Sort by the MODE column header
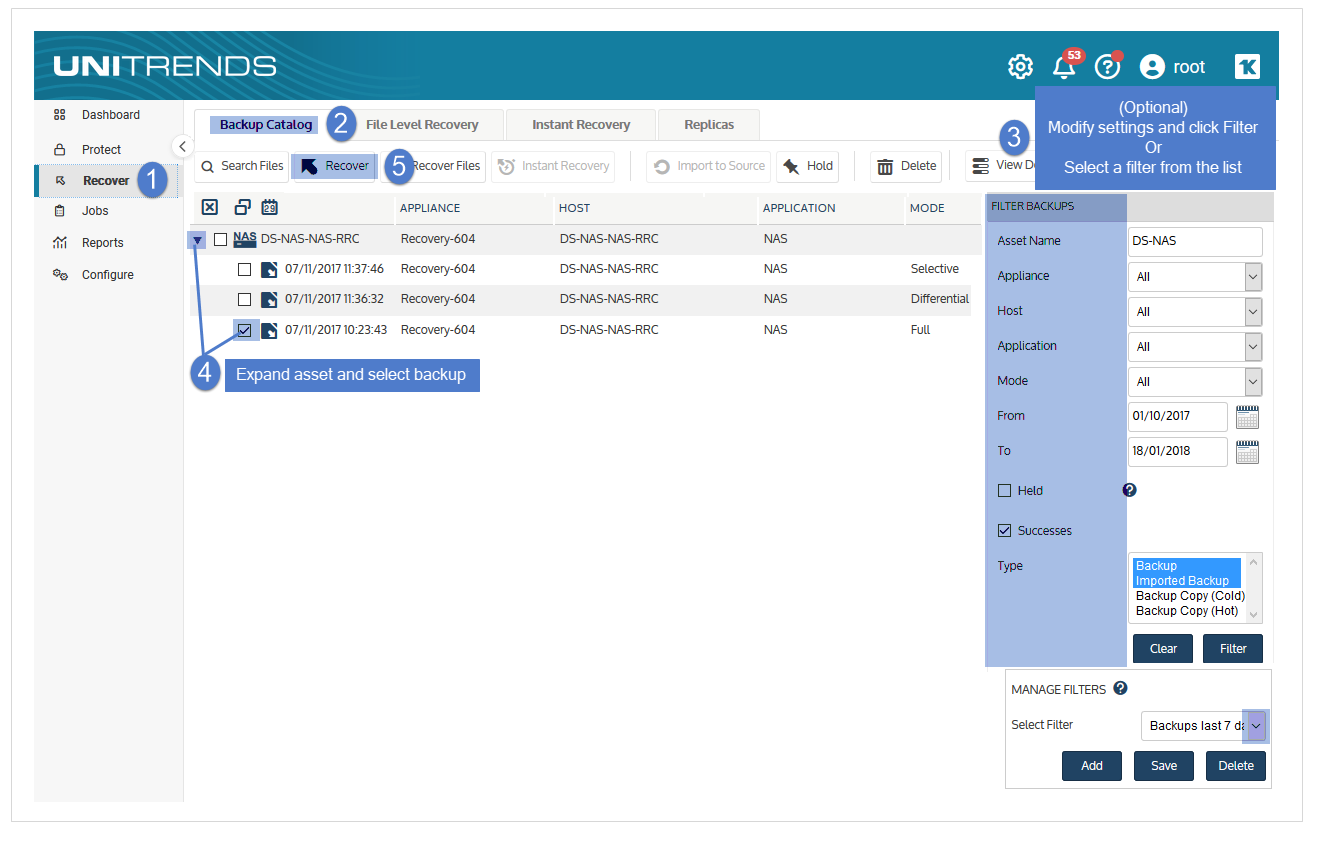Screen dimensions: 1338x851 pyautogui.click(x=927, y=208)
